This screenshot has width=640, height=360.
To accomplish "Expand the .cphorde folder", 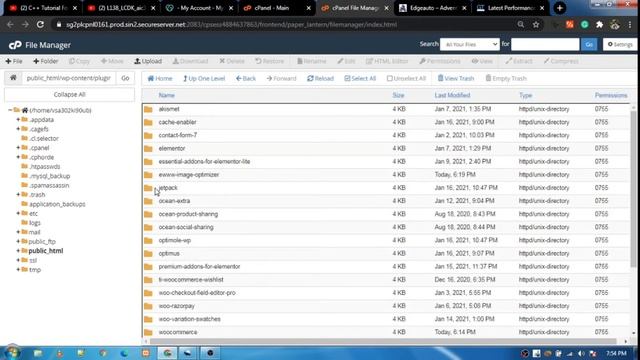I will click(x=18, y=157).
